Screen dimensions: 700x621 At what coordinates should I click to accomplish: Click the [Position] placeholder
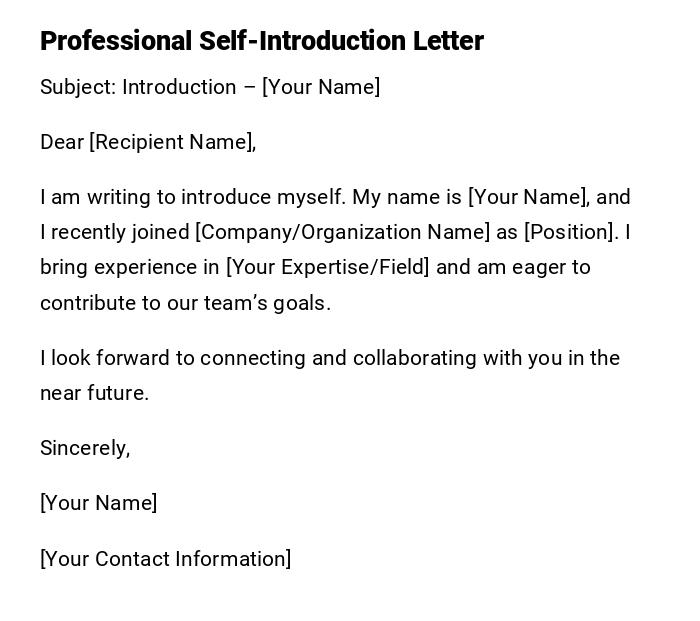pyautogui.click(x=571, y=232)
